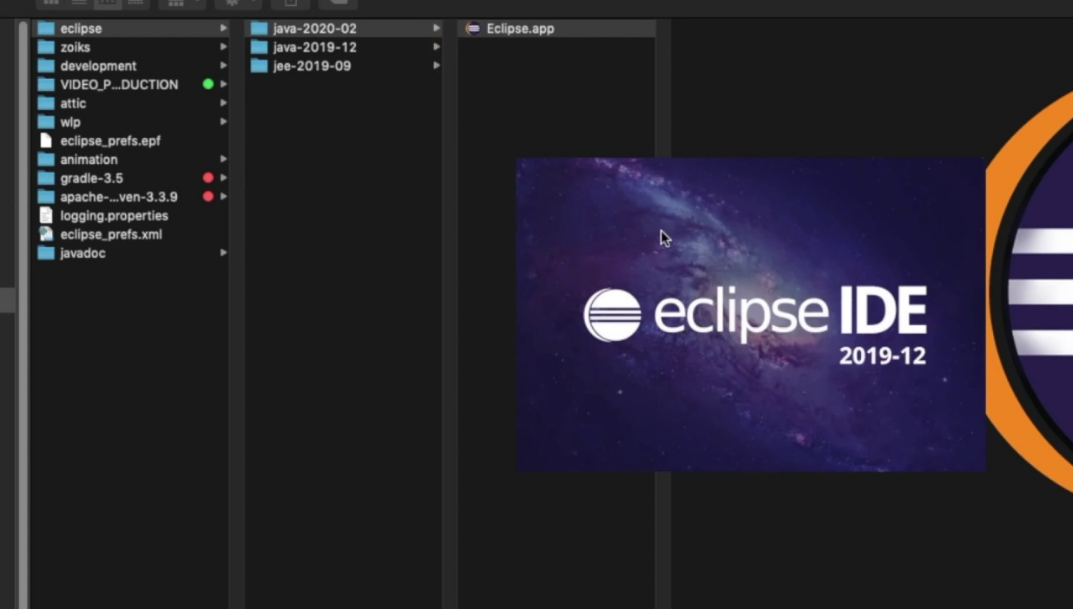This screenshot has height=609, width=1073.
Task: Click the red tag dot on apache-...ven-3.3.9
Action: tap(208, 196)
